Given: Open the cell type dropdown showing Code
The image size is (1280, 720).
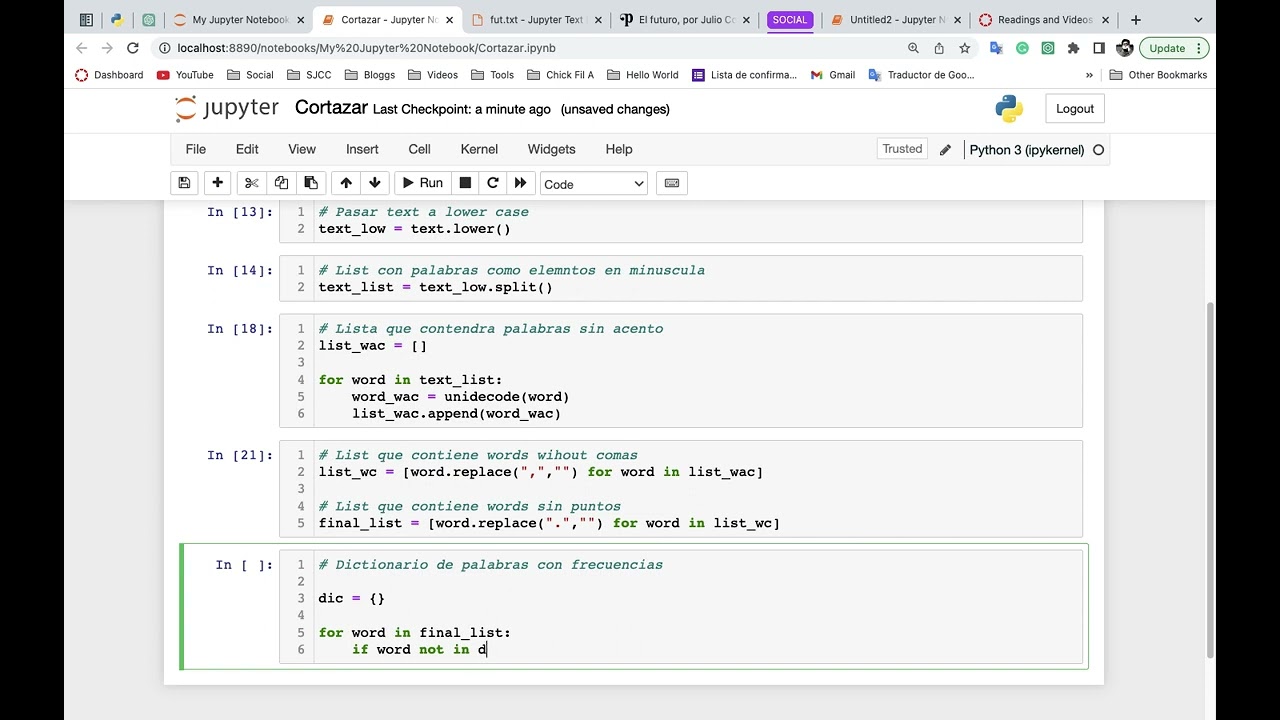Looking at the screenshot, I should tap(594, 184).
